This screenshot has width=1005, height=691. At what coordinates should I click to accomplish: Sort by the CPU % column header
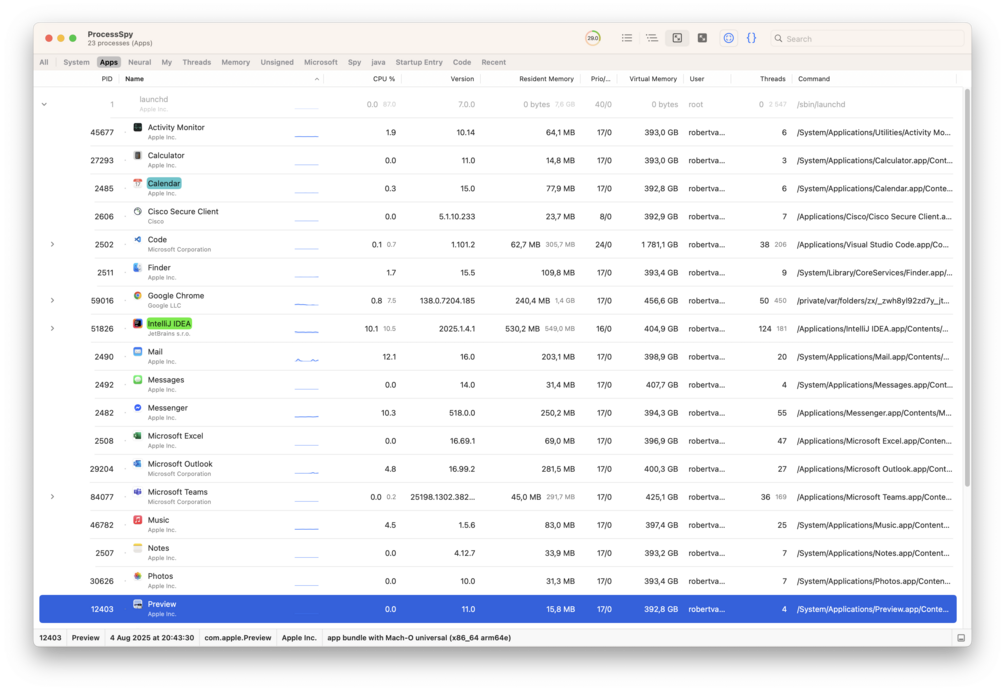(x=383, y=79)
